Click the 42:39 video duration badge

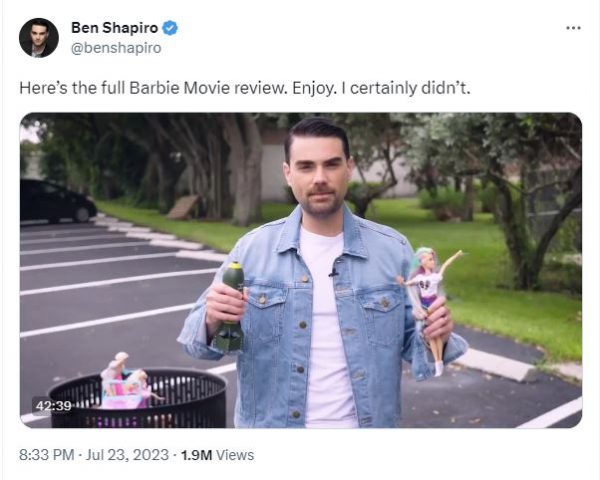pyautogui.click(x=53, y=406)
